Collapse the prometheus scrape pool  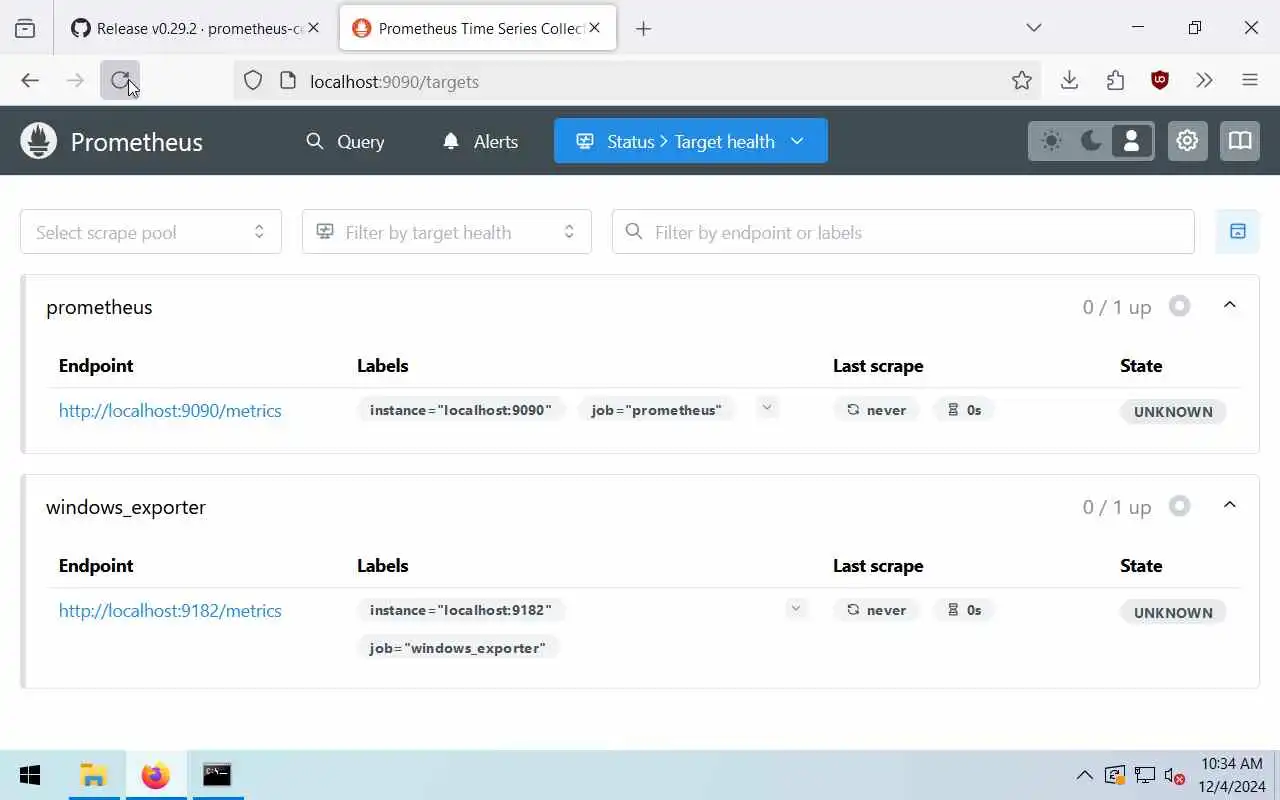[1230, 306]
